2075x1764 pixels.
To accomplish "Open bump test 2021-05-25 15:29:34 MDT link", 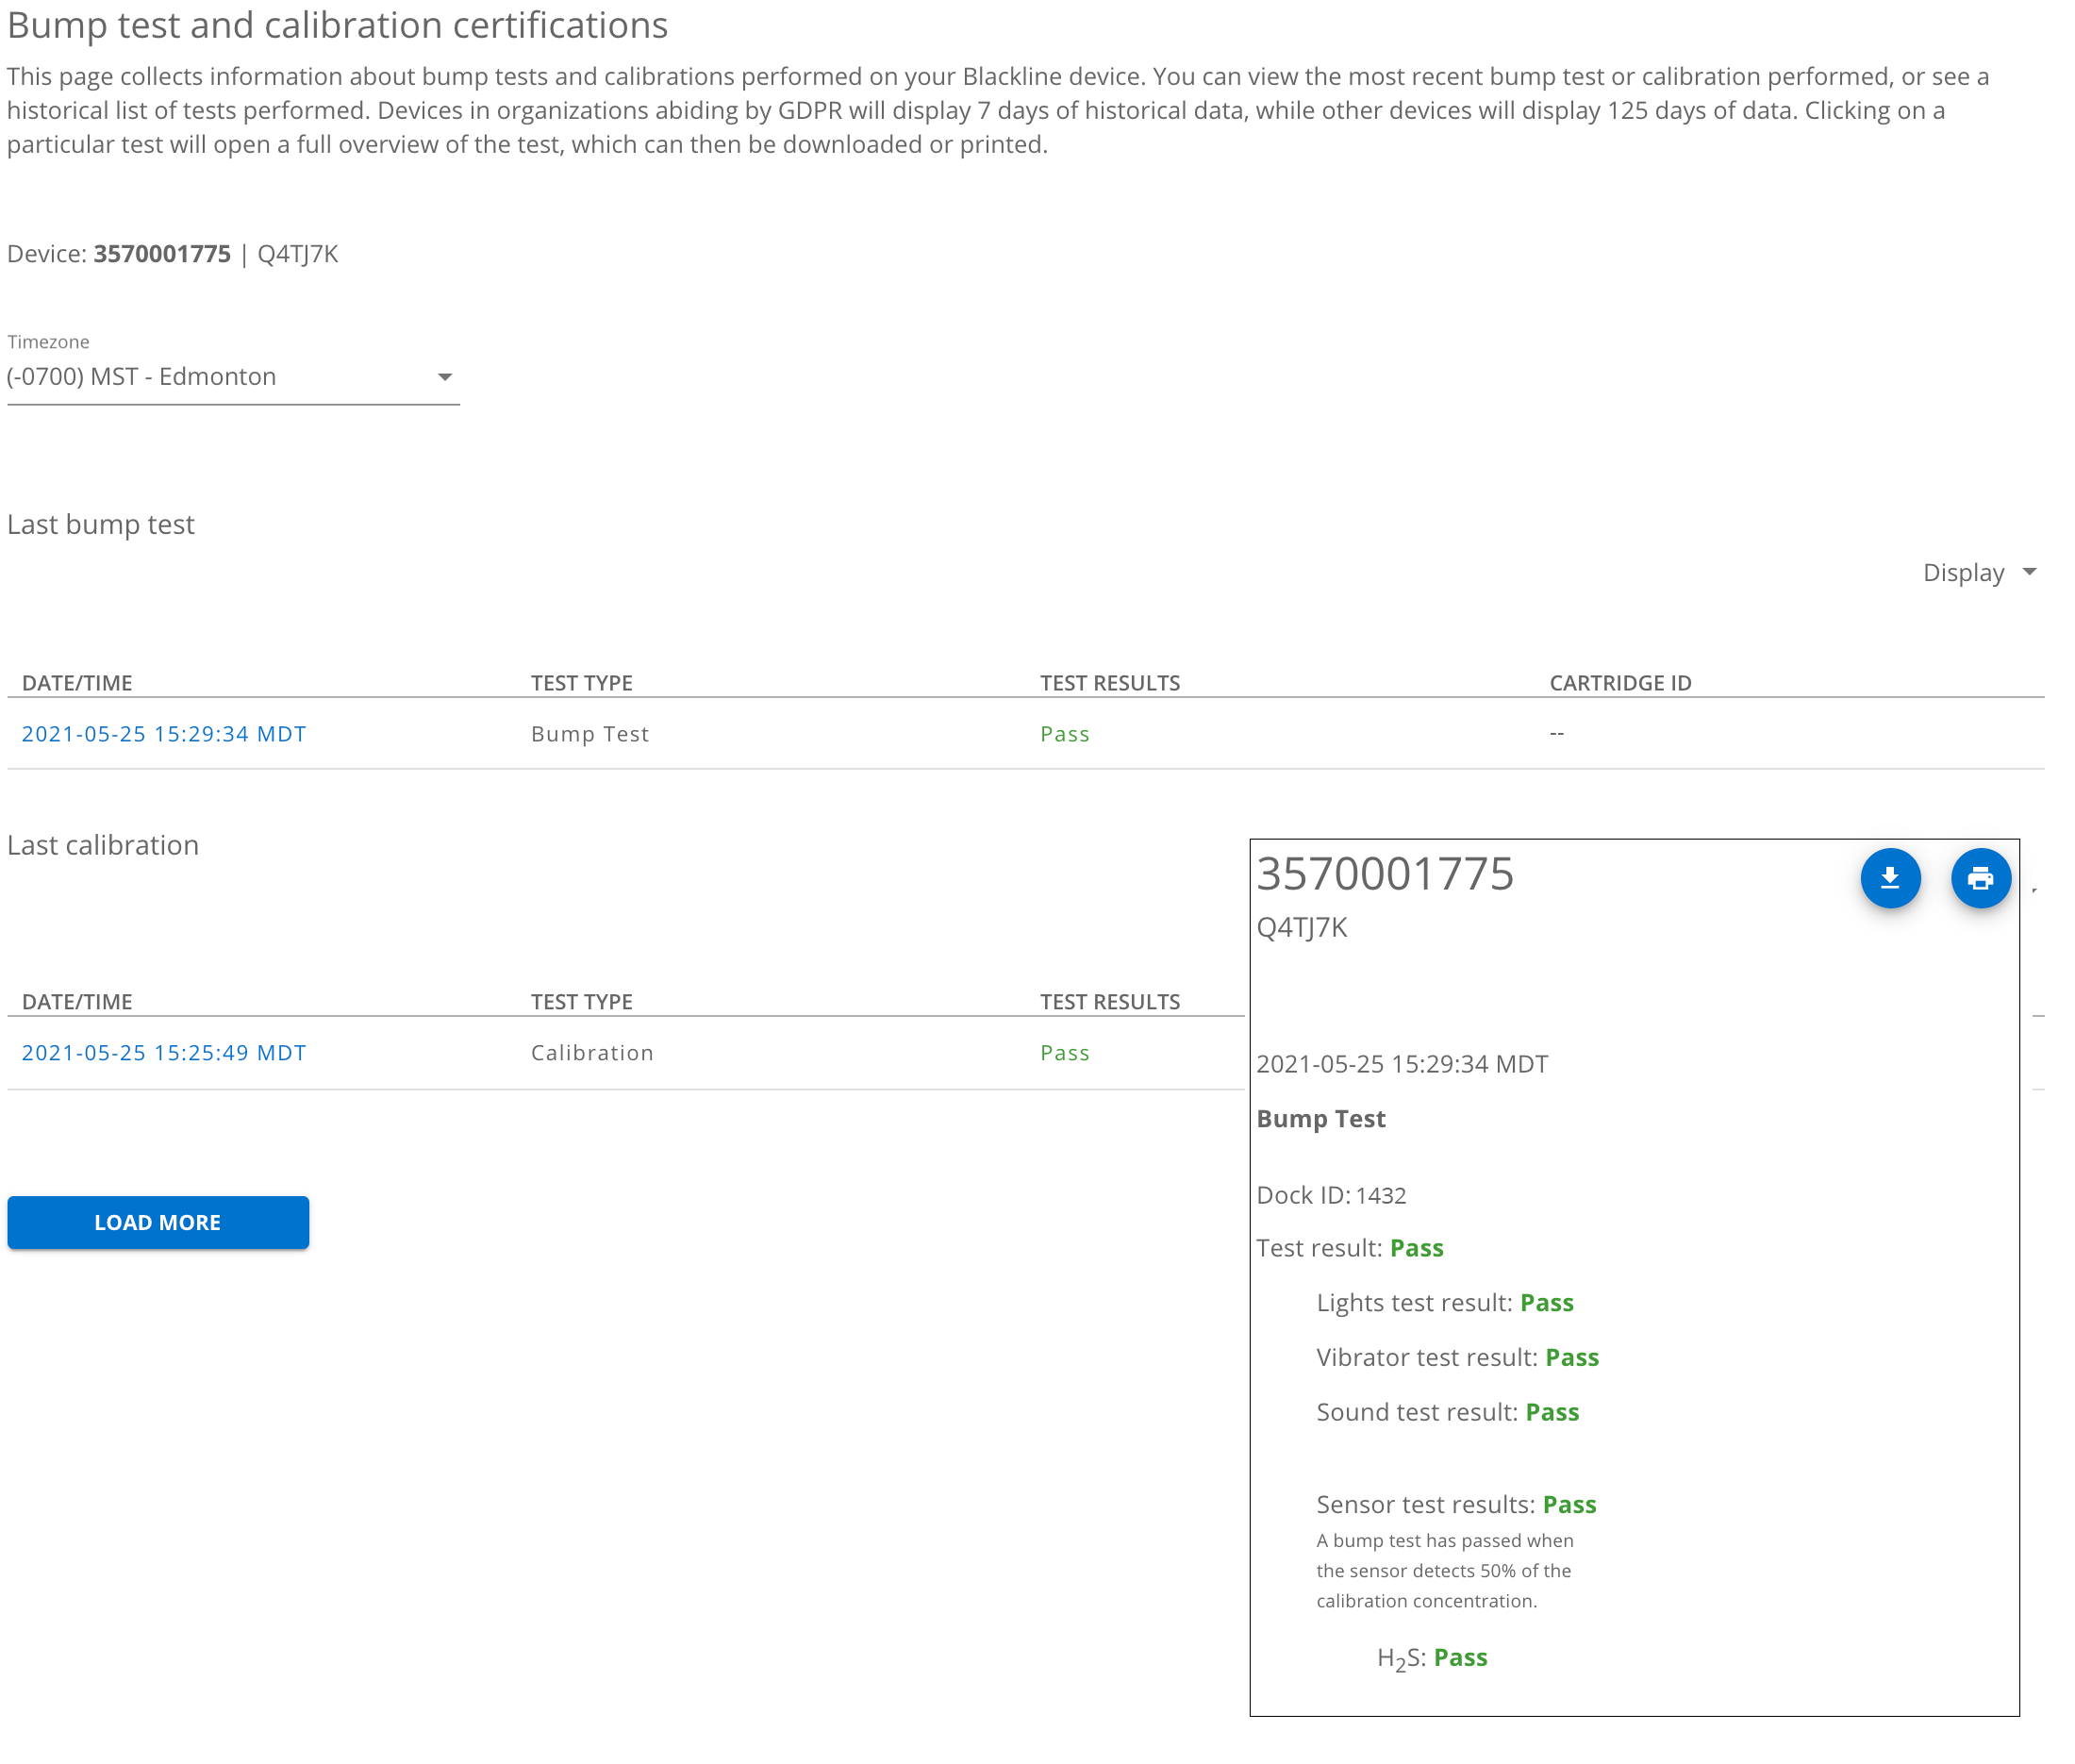I will click(164, 733).
